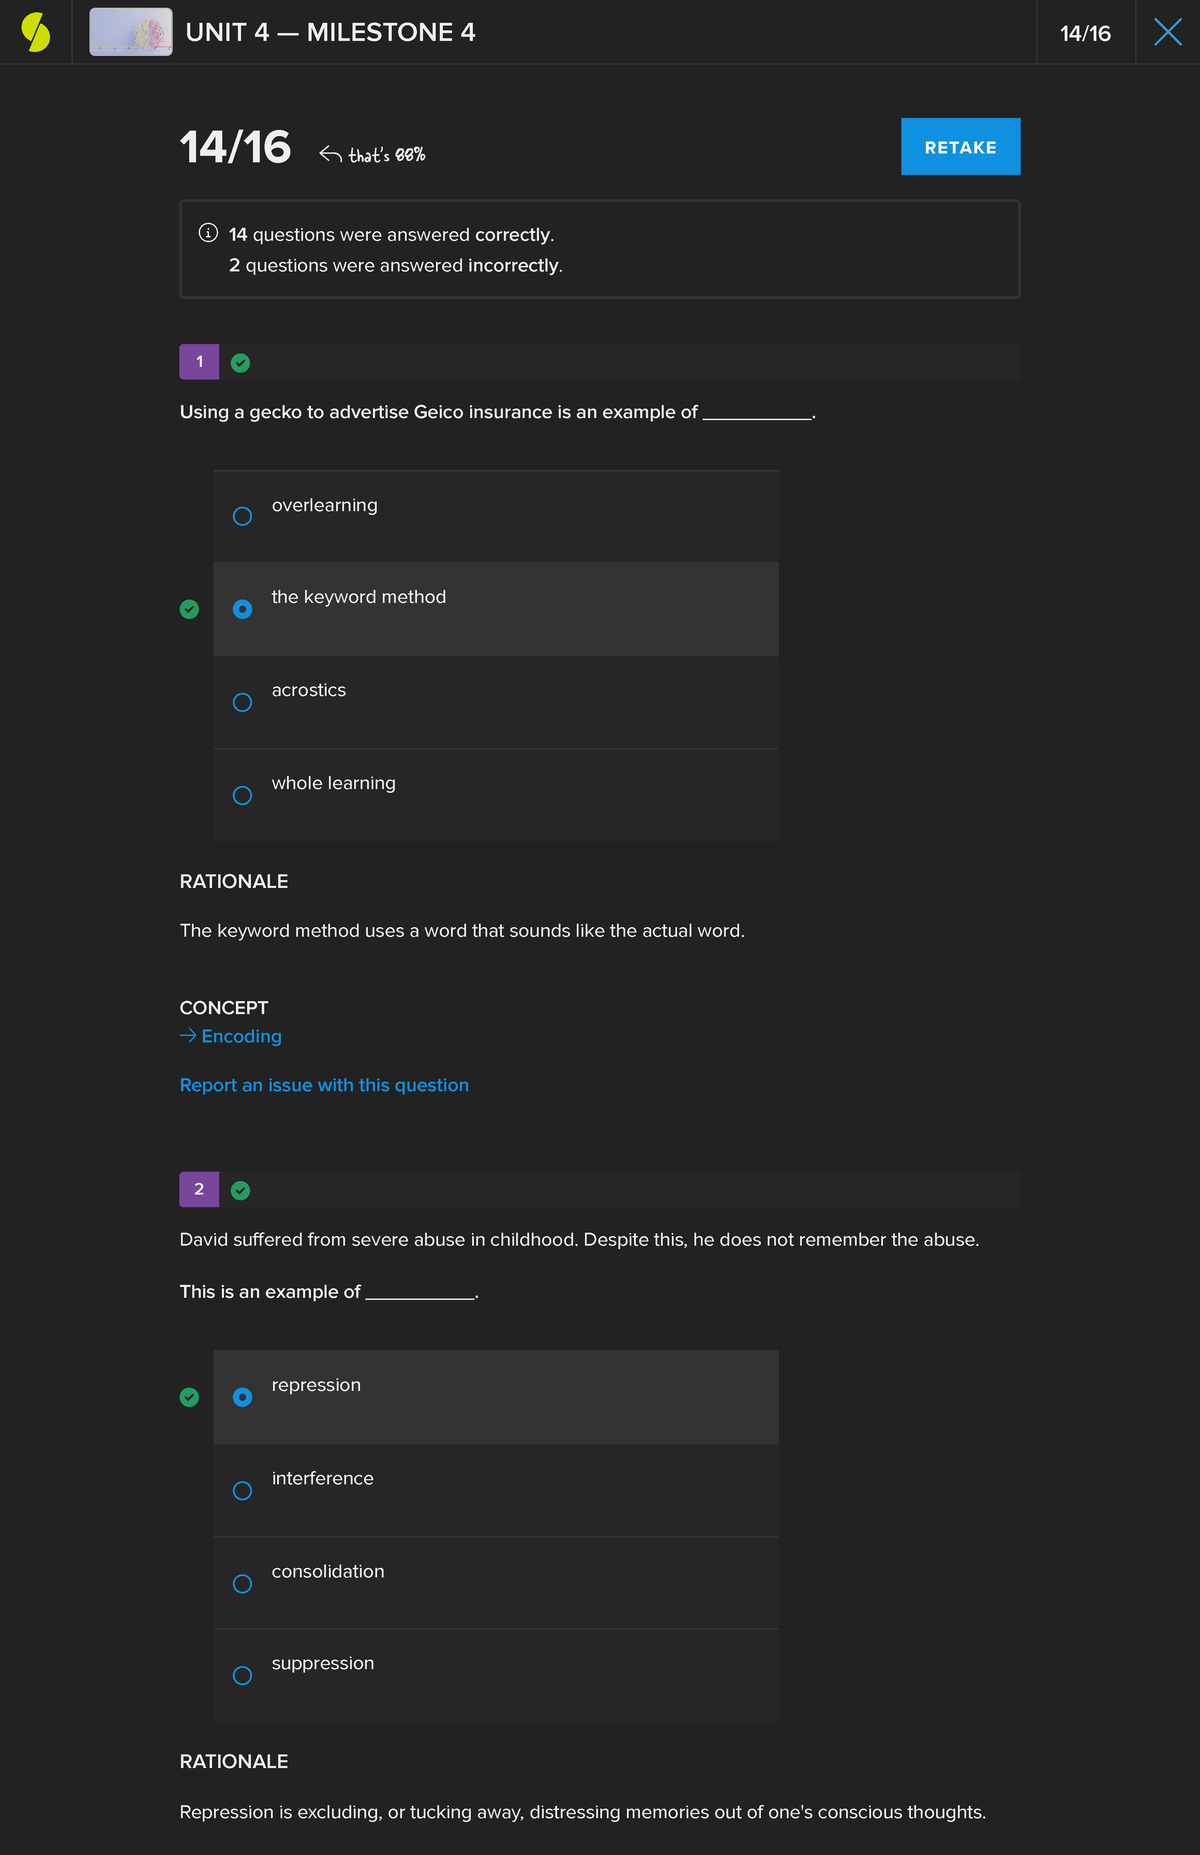Choose the 'whole learning' answer

(x=242, y=795)
